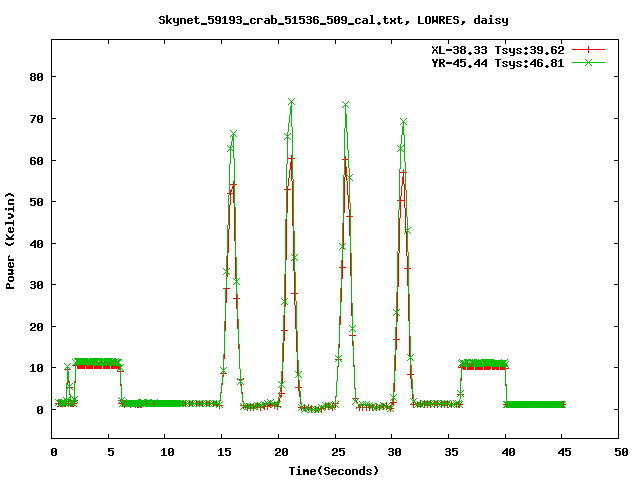Screen dimensions: 640x480
Task: Select legend entry YR-45.44 Tsys:46.81
Action: [498, 63]
